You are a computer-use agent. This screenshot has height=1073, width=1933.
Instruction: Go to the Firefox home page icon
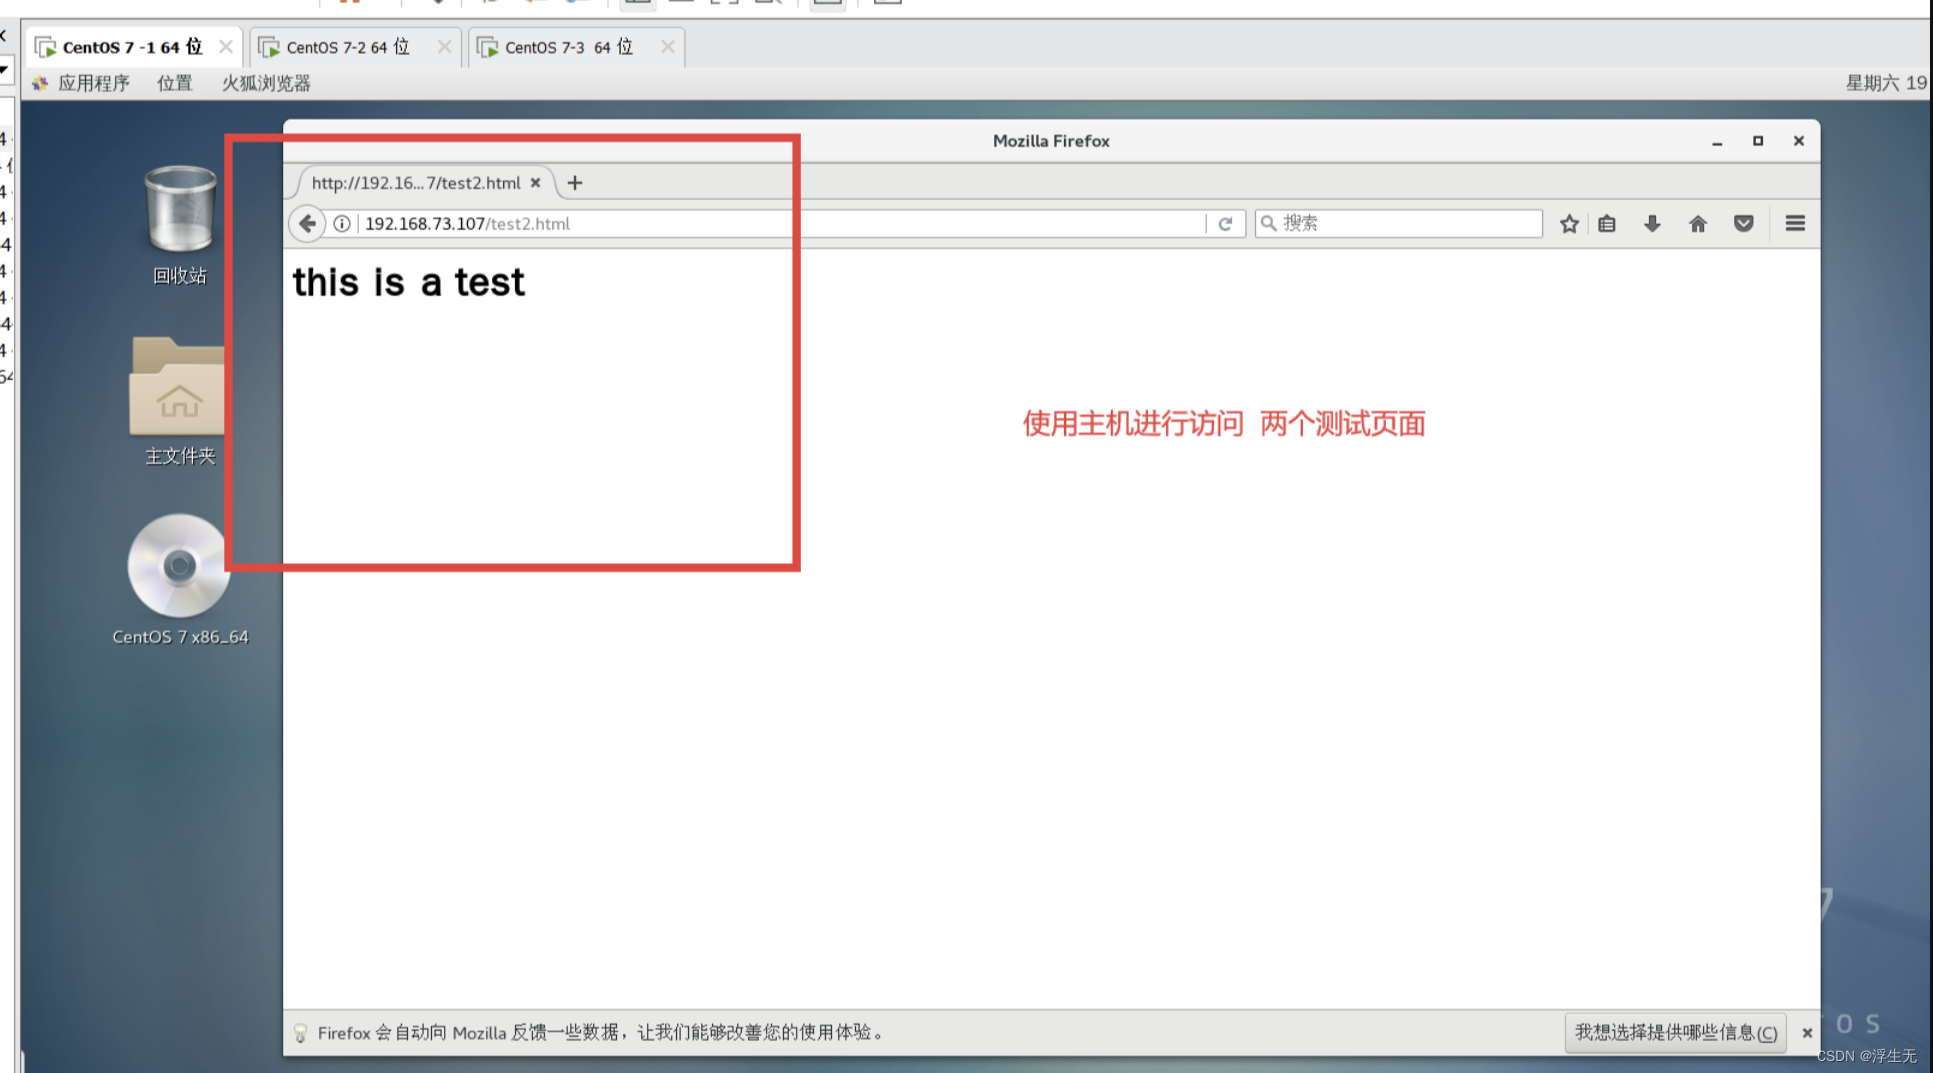point(1697,223)
